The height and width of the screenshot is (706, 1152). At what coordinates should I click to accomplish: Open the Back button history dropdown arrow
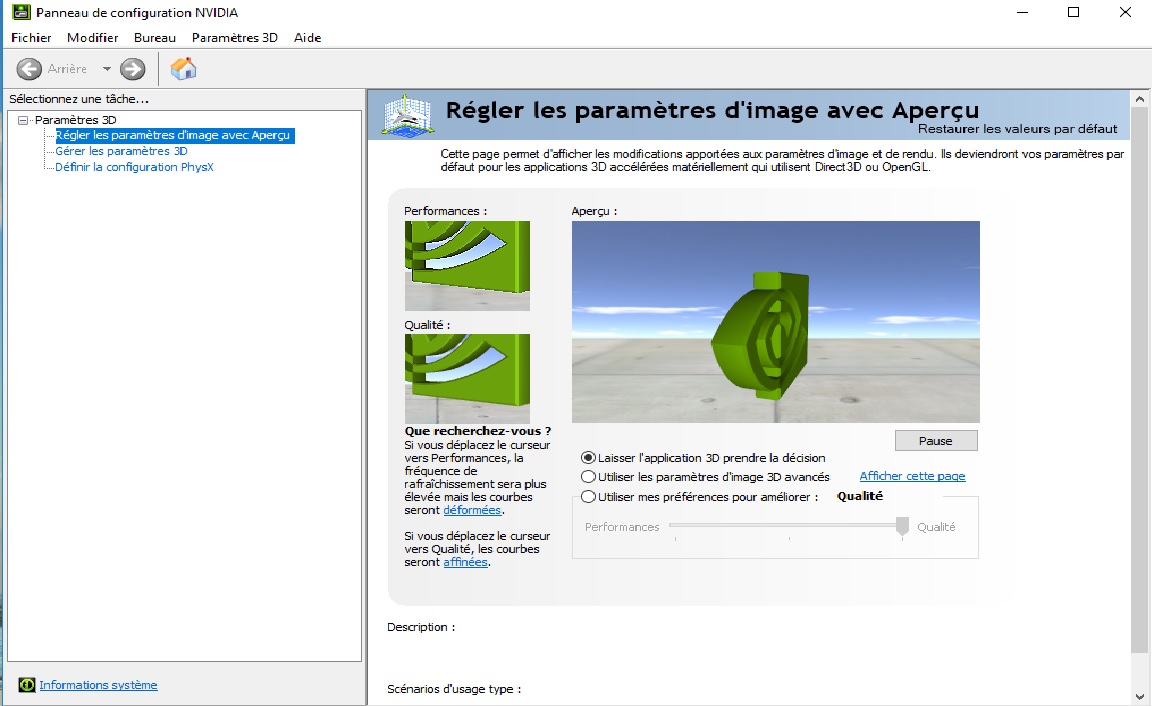click(x=106, y=69)
